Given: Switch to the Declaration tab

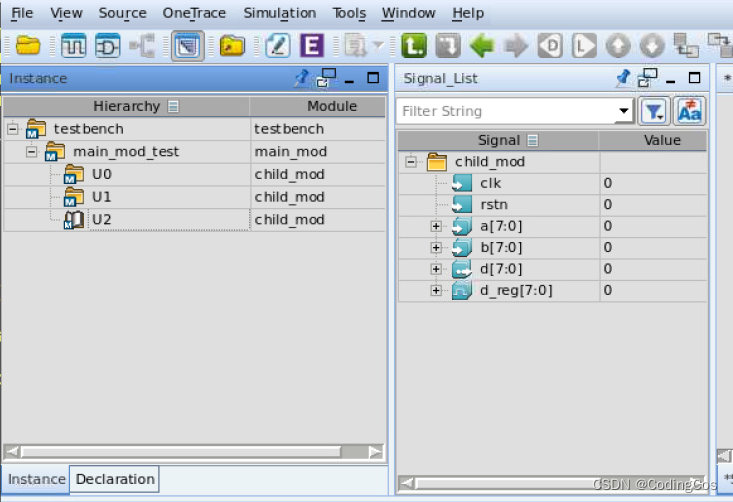Looking at the screenshot, I should pyautogui.click(x=115, y=479).
